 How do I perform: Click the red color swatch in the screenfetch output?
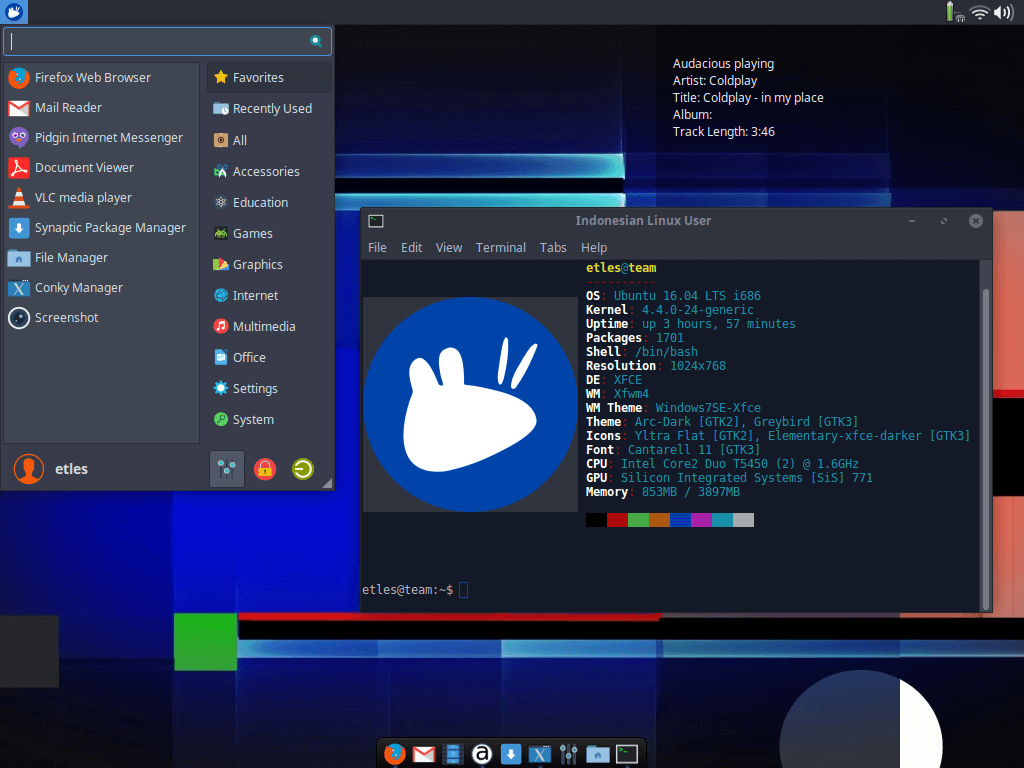[x=617, y=519]
